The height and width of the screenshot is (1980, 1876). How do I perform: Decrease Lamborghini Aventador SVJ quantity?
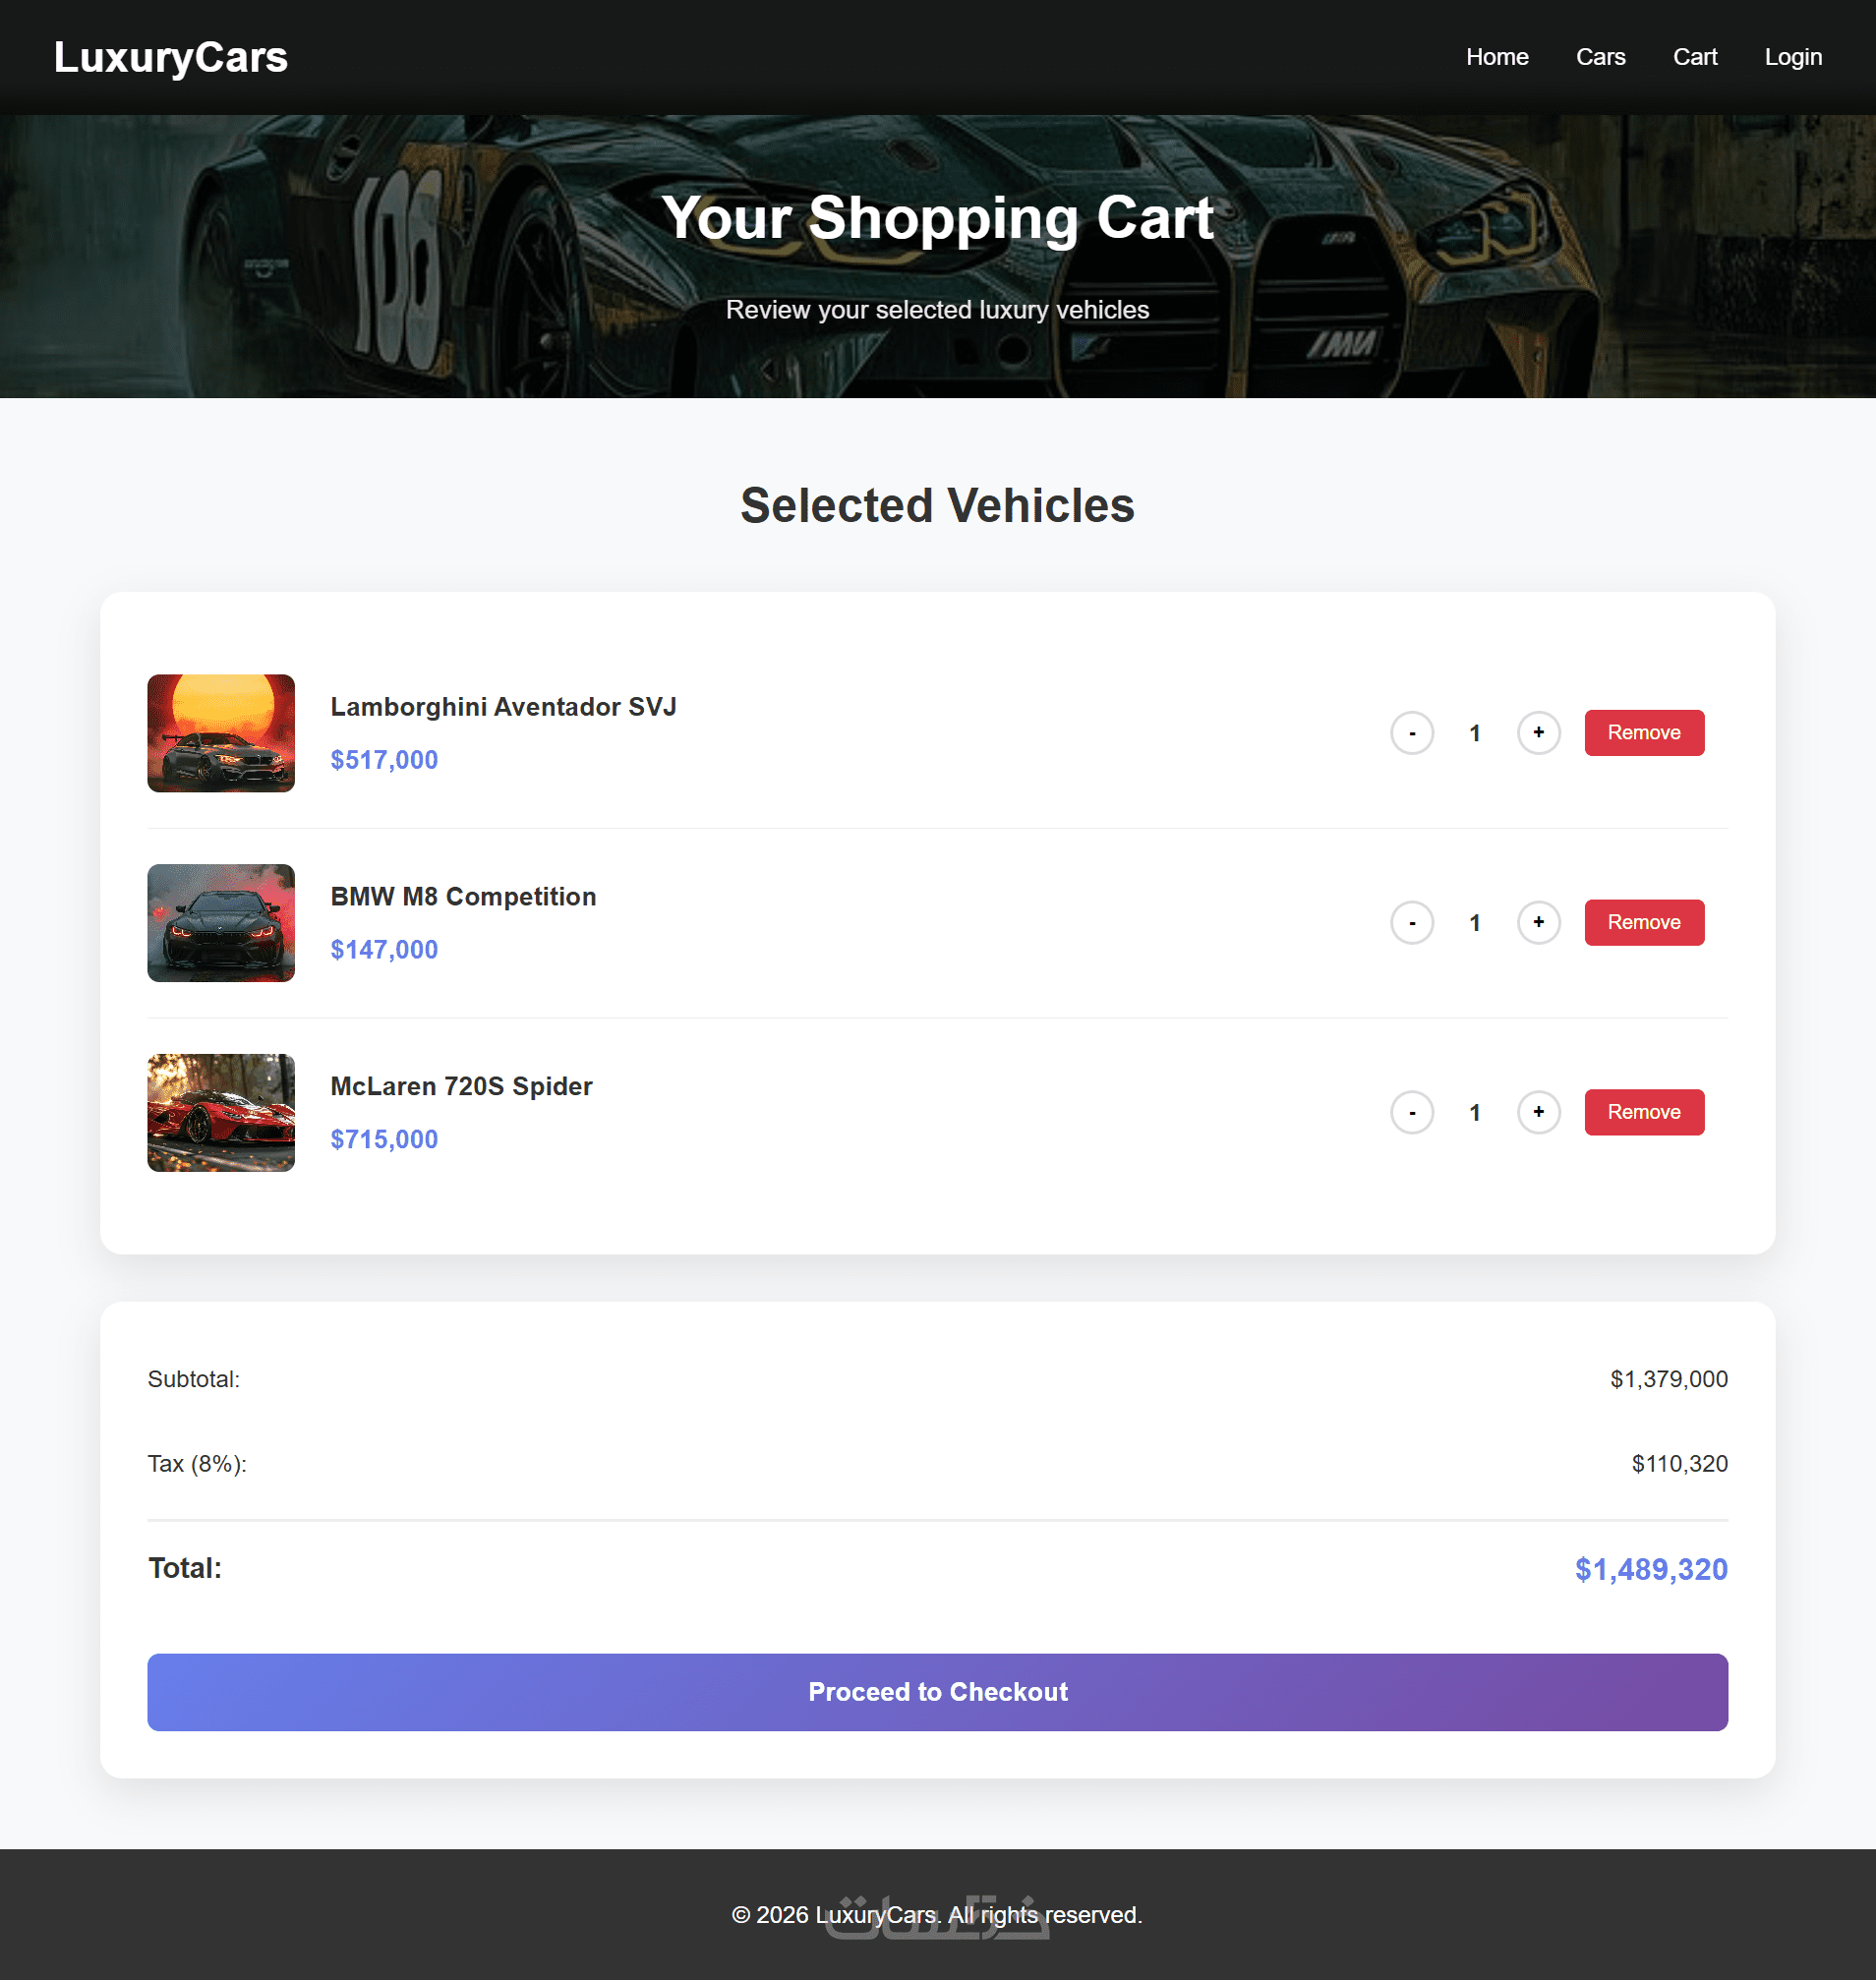tap(1411, 733)
